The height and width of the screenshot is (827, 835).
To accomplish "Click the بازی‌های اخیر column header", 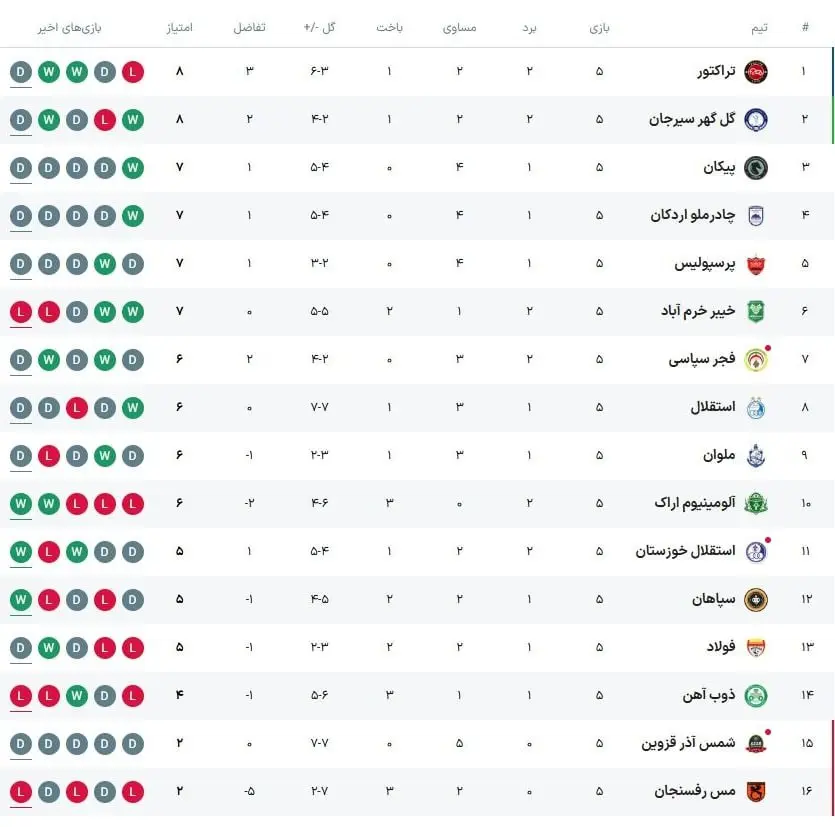I will click(x=69, y=28).
